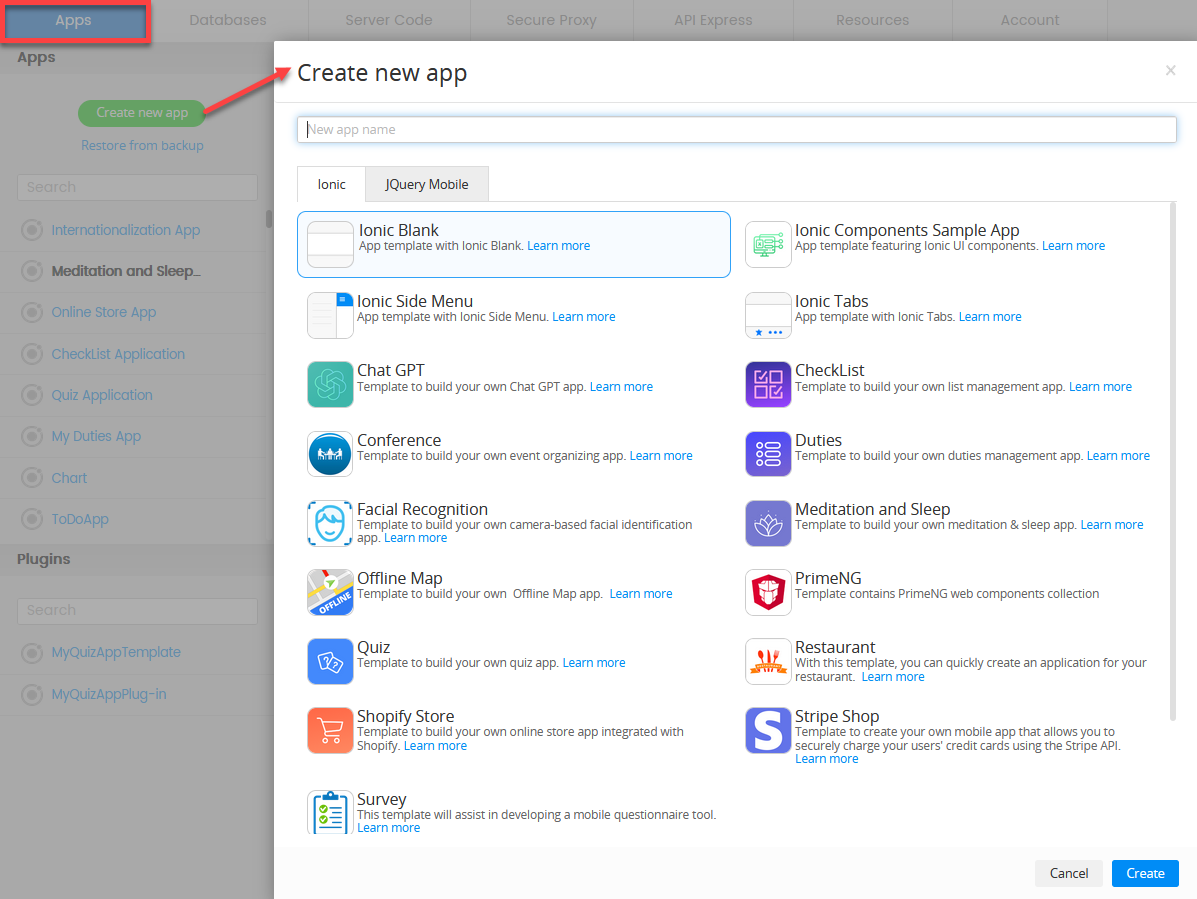Screen dimensions: 1197x899
Task: Select the Offline Map template title
Action: [x=400, y=578]
